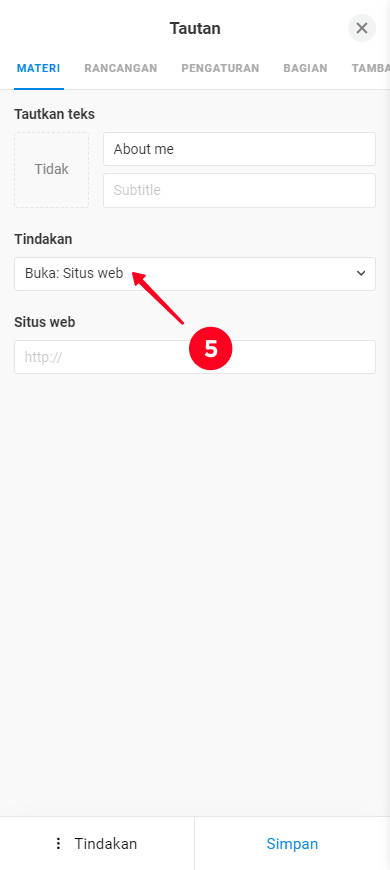Expand the 'Buka: Situs web' dropdown
Screen dimensions: 390x870
point(195,274)
